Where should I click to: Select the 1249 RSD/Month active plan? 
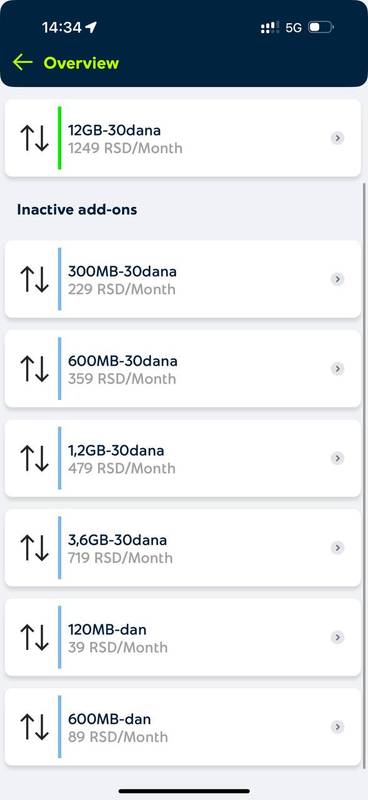point(183,138)
